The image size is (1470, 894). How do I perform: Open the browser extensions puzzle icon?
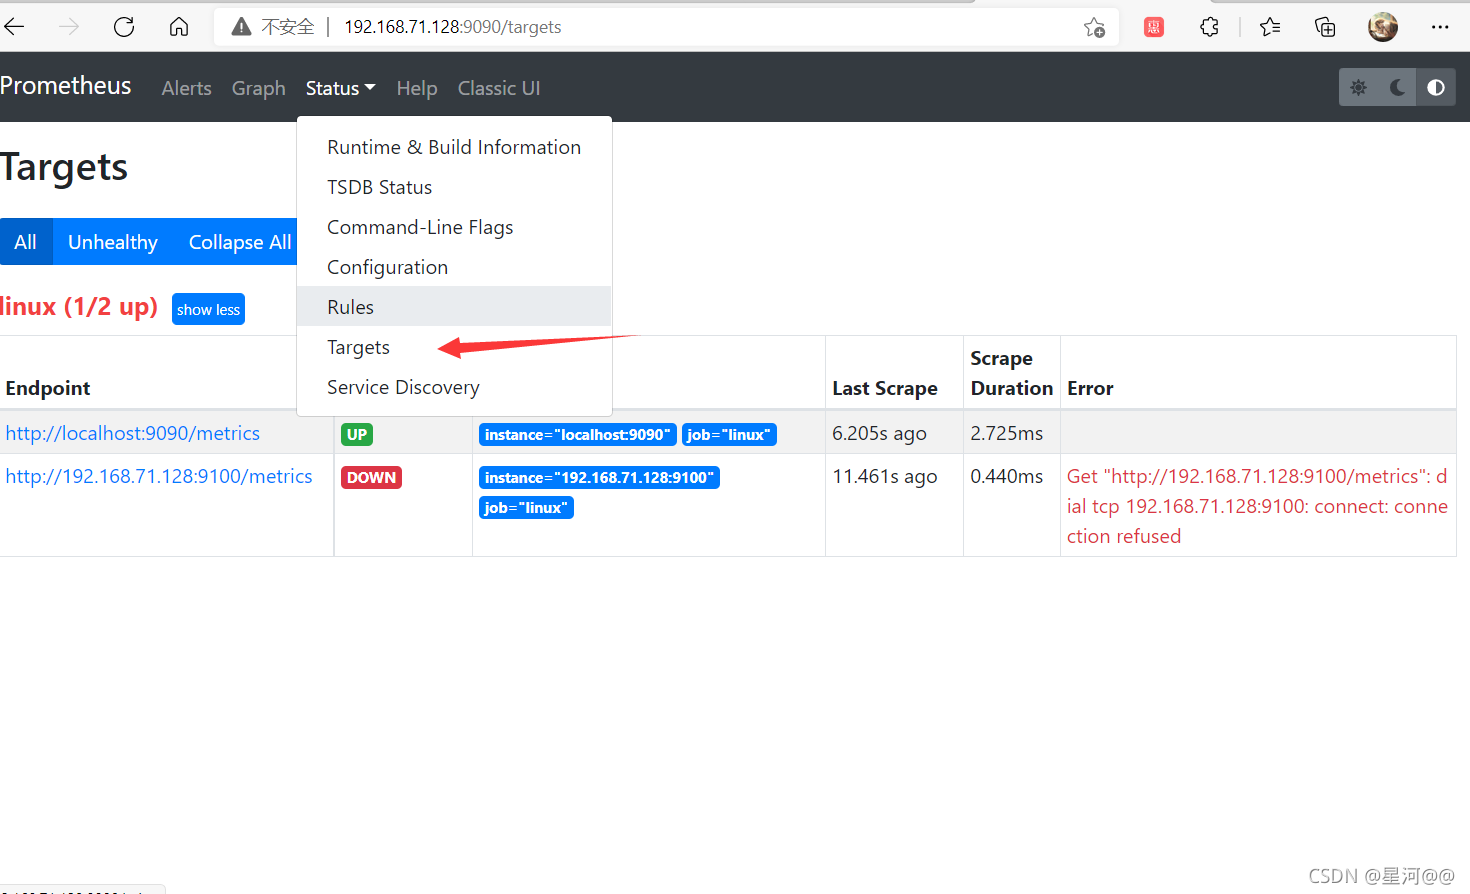(x=1210, y=27)
